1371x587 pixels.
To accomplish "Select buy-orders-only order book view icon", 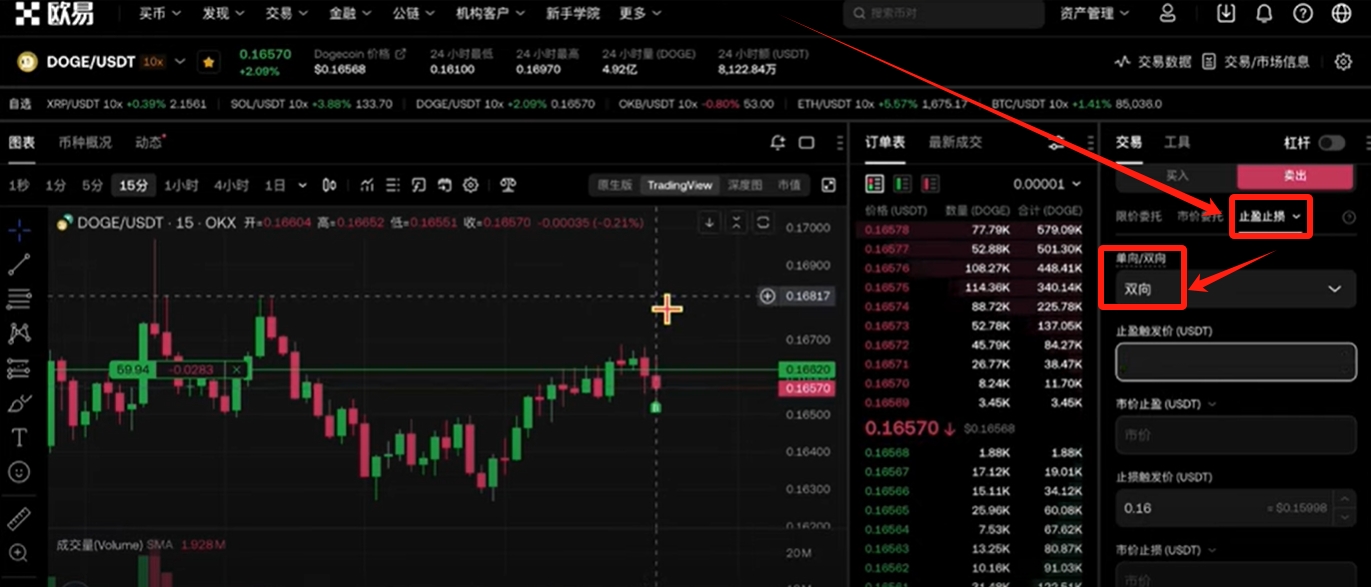I will tap(903, 184).
